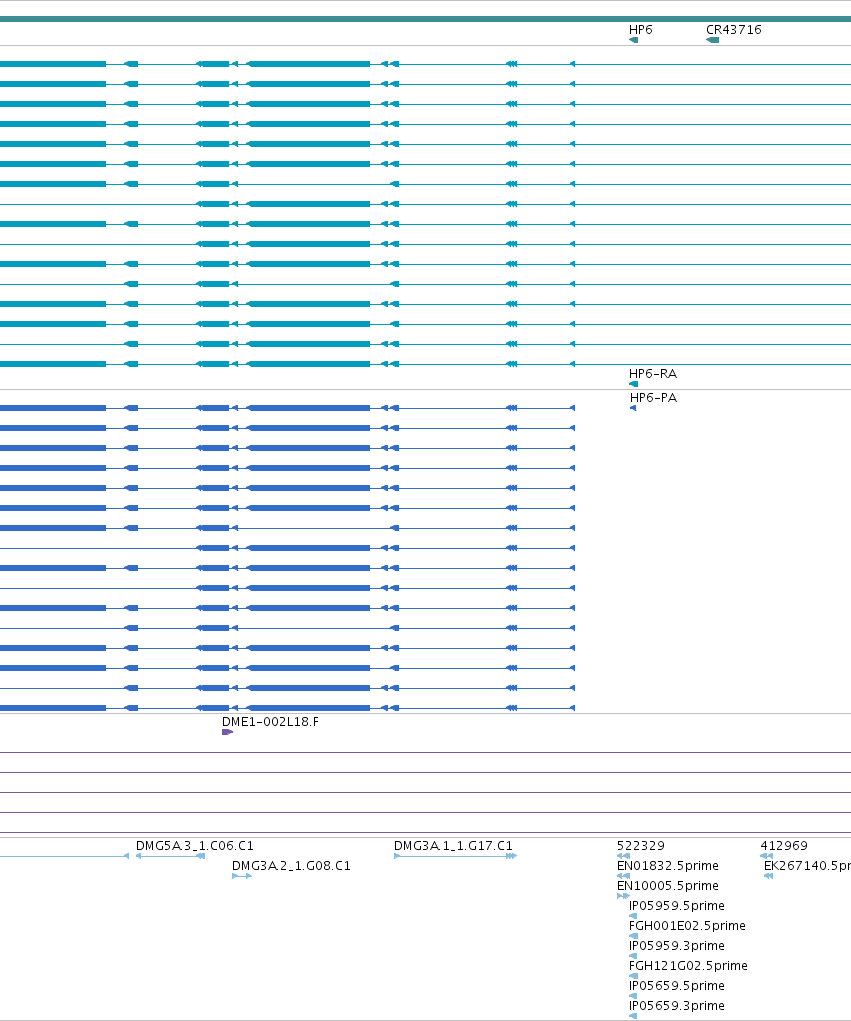851x1021 pixels.
Task: Click the DMG3A1_1.G17.C1 alignment glyph
Action: tap(455, 856)
